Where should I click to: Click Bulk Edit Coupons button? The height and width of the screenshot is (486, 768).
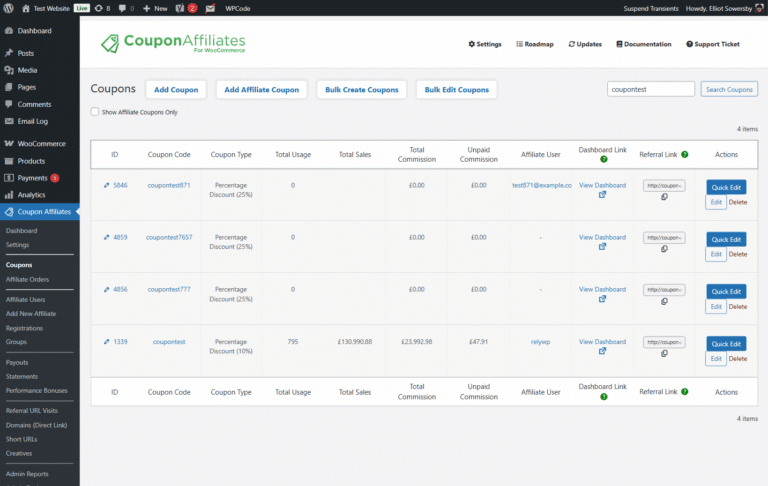pyautogui.click(x=456, y=90)
